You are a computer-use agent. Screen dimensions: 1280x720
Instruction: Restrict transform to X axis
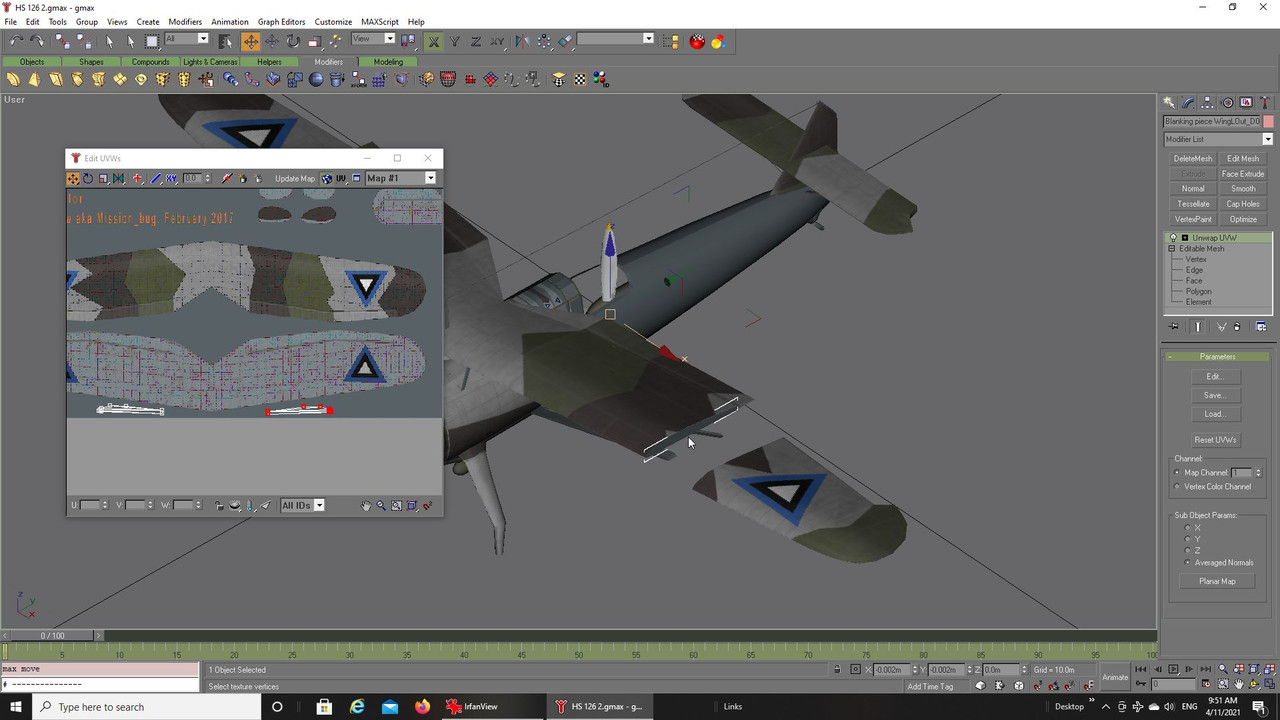click(x=434, y=41)
